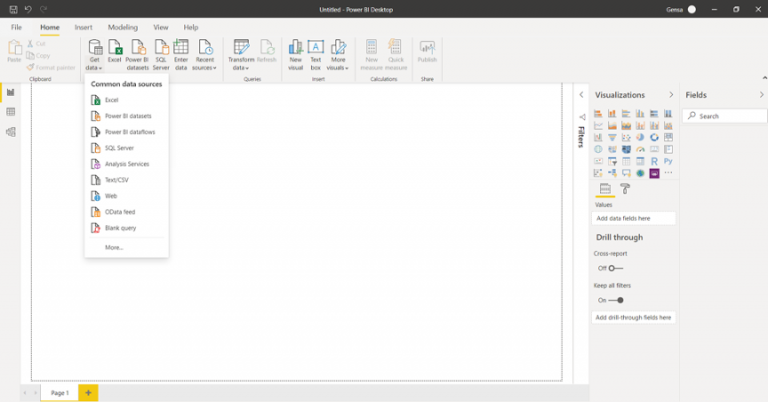
Task: Select the Gauge visual
Action: tap(640, 149)
